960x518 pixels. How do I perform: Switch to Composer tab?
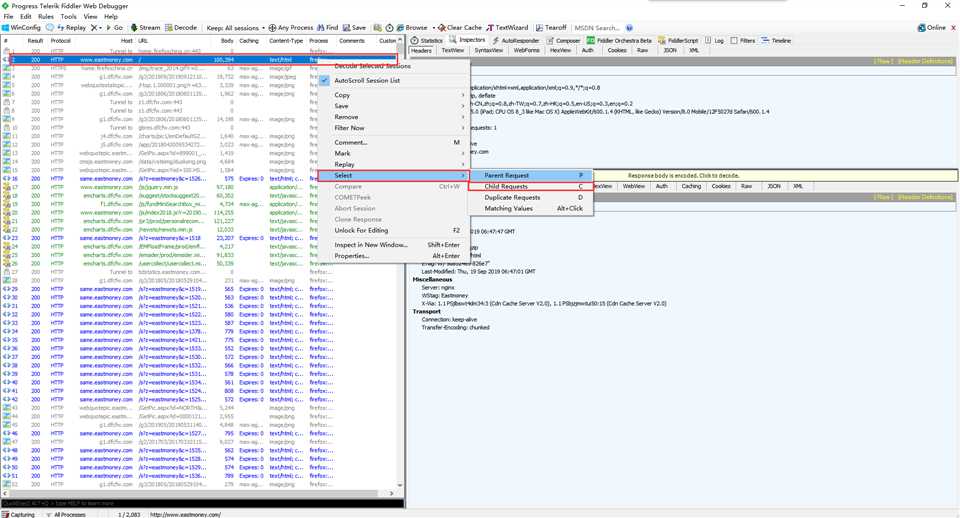(563, 40)
